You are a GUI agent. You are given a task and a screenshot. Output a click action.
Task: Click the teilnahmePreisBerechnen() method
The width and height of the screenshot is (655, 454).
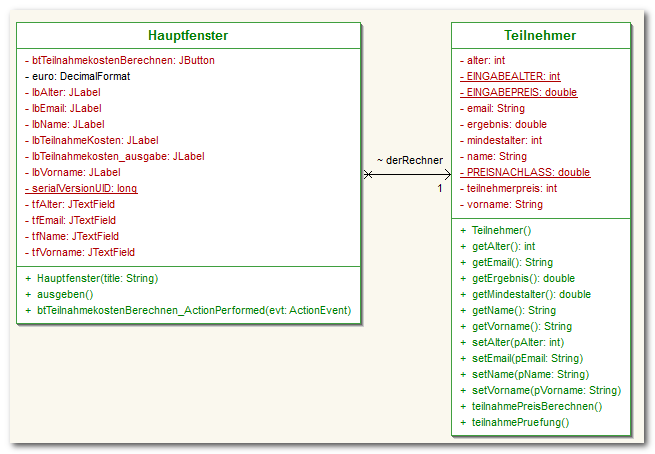point(537,406)
